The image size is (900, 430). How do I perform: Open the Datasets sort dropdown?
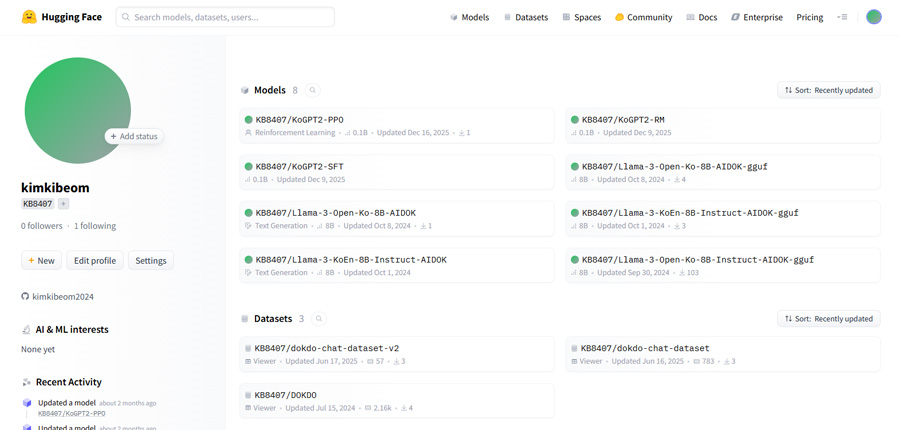click(828, 319)
